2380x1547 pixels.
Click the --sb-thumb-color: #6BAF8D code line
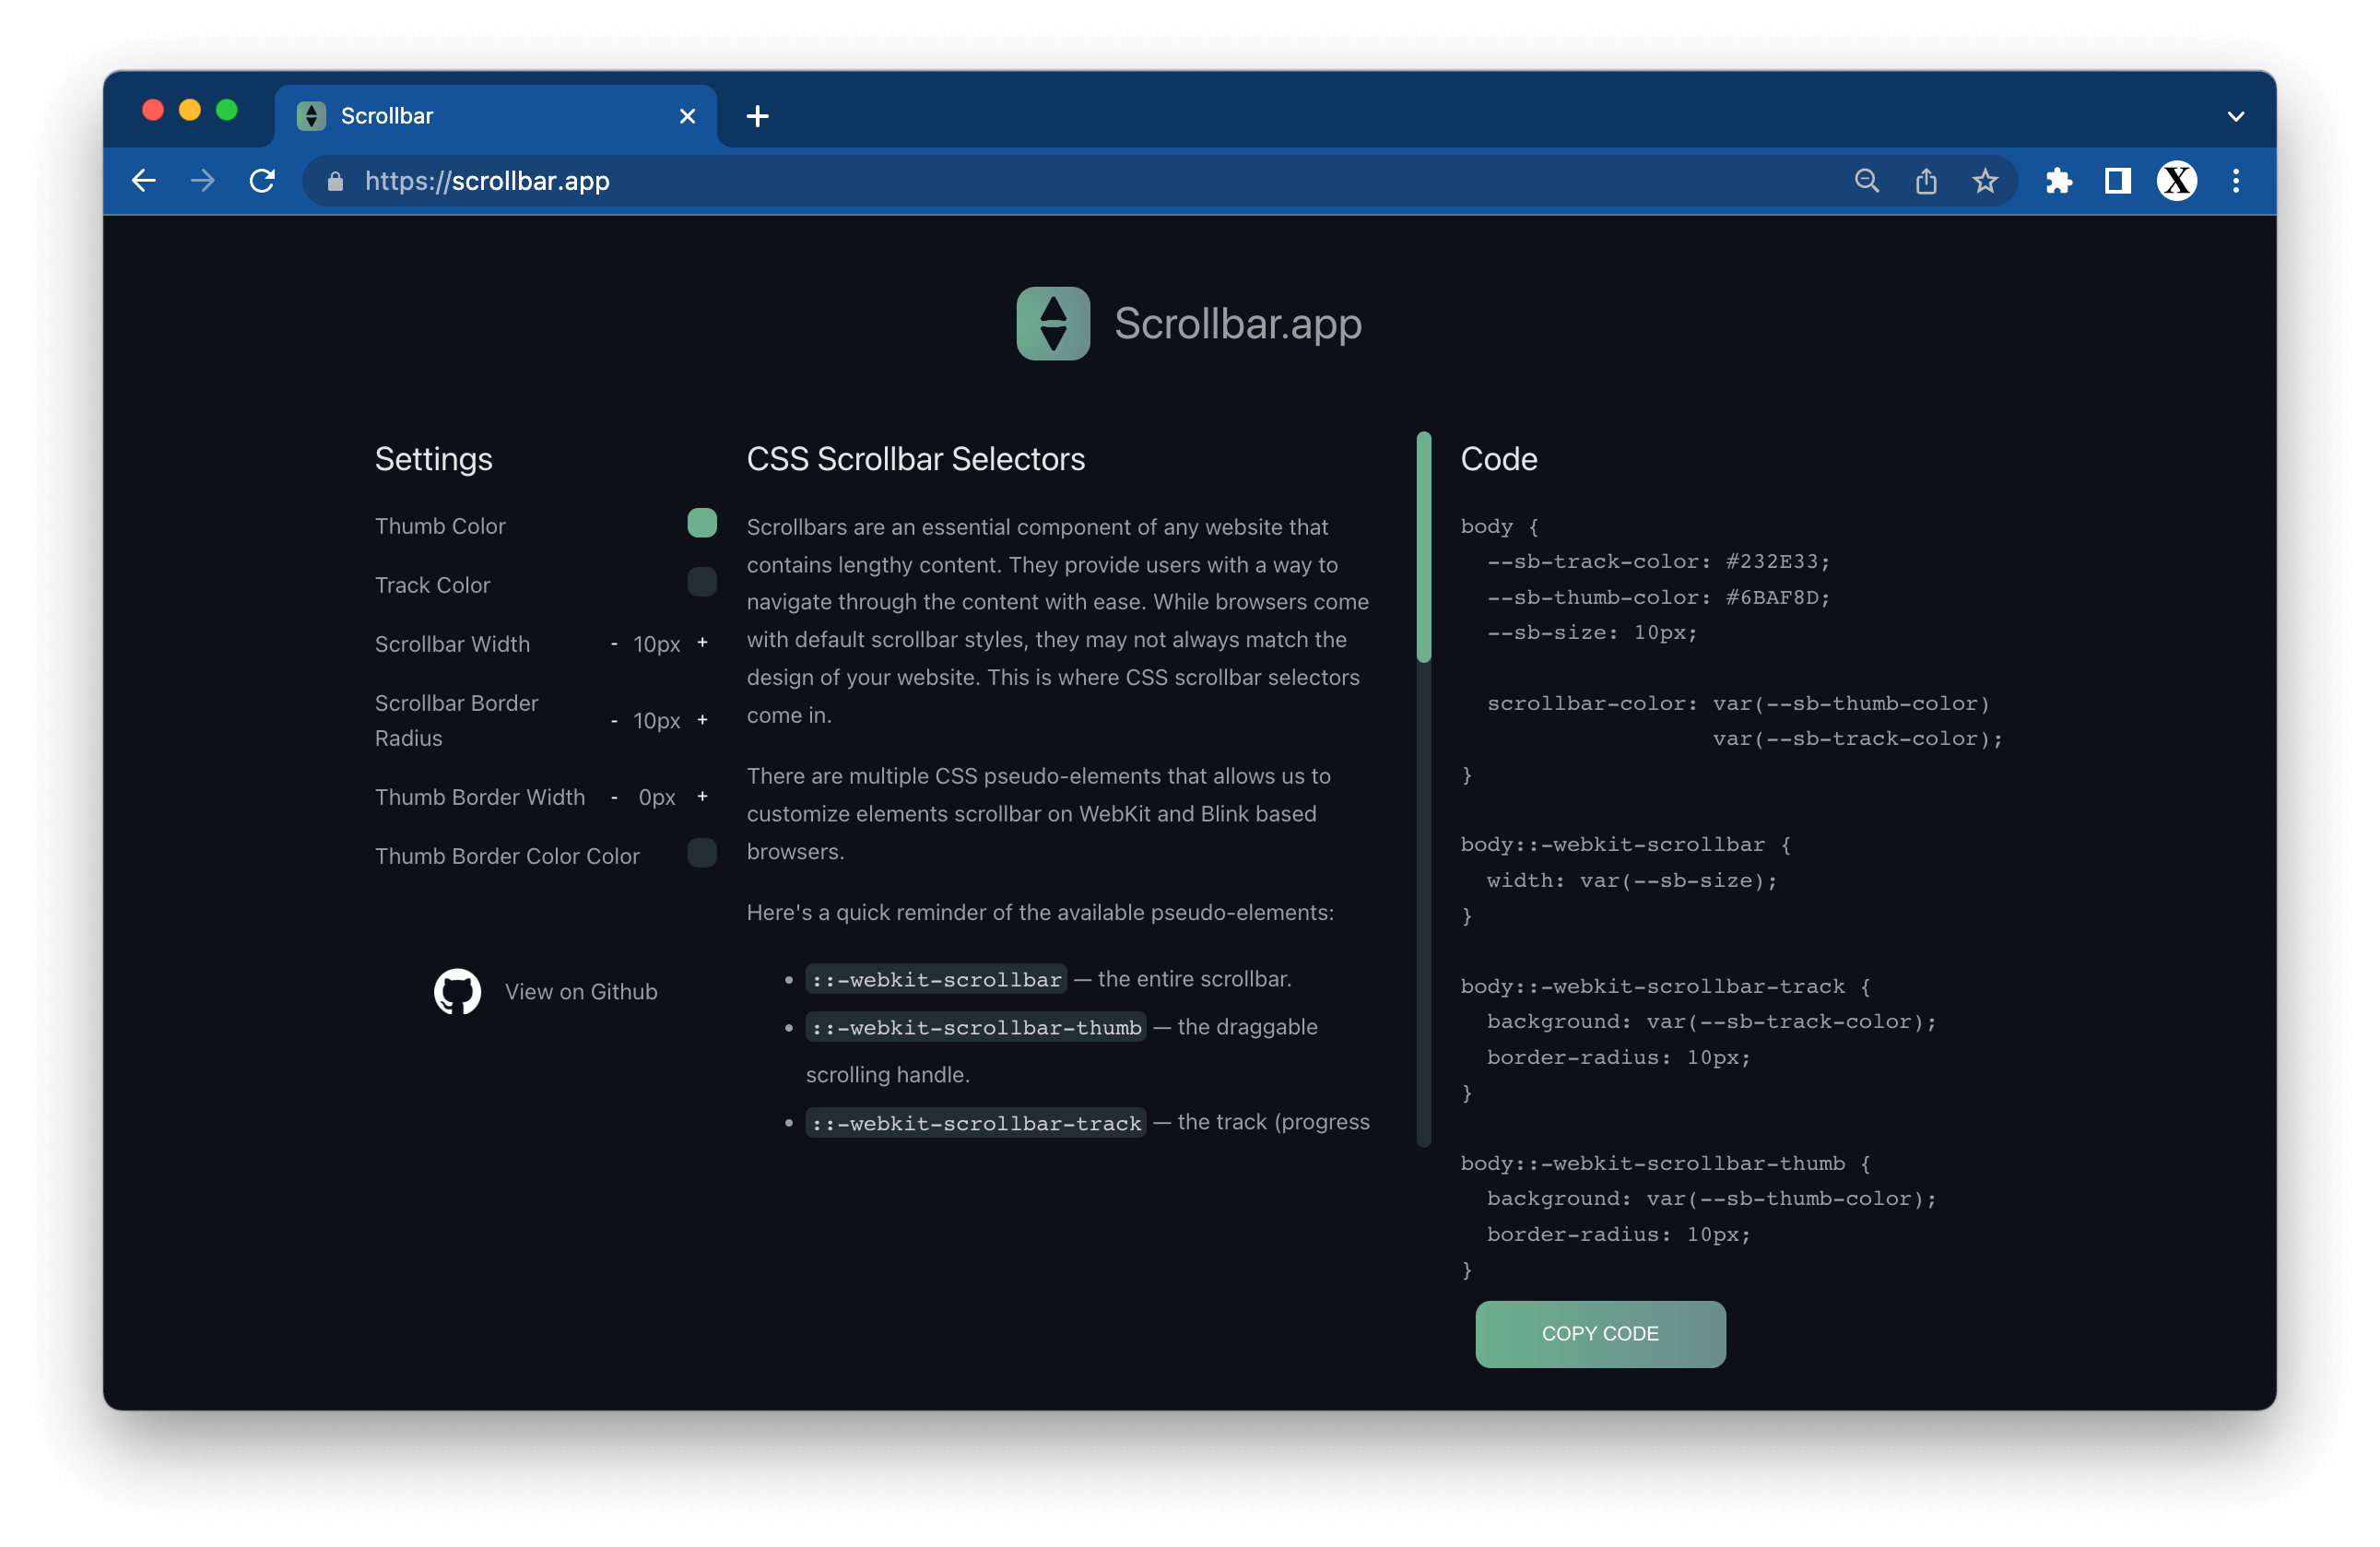point(1658,598)
